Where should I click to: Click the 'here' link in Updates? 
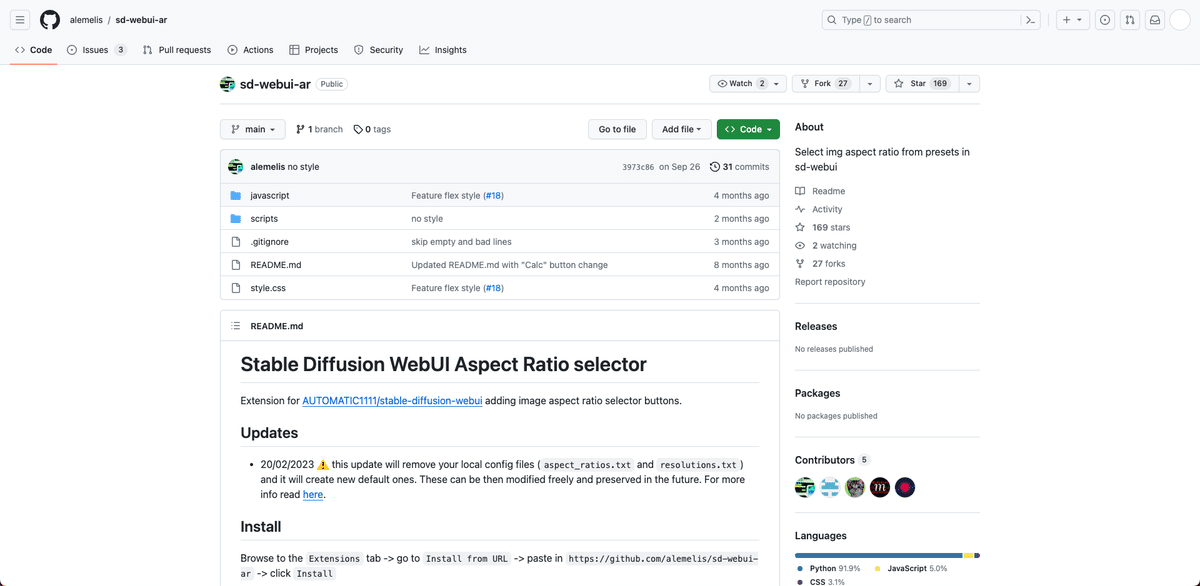(313, 494)
